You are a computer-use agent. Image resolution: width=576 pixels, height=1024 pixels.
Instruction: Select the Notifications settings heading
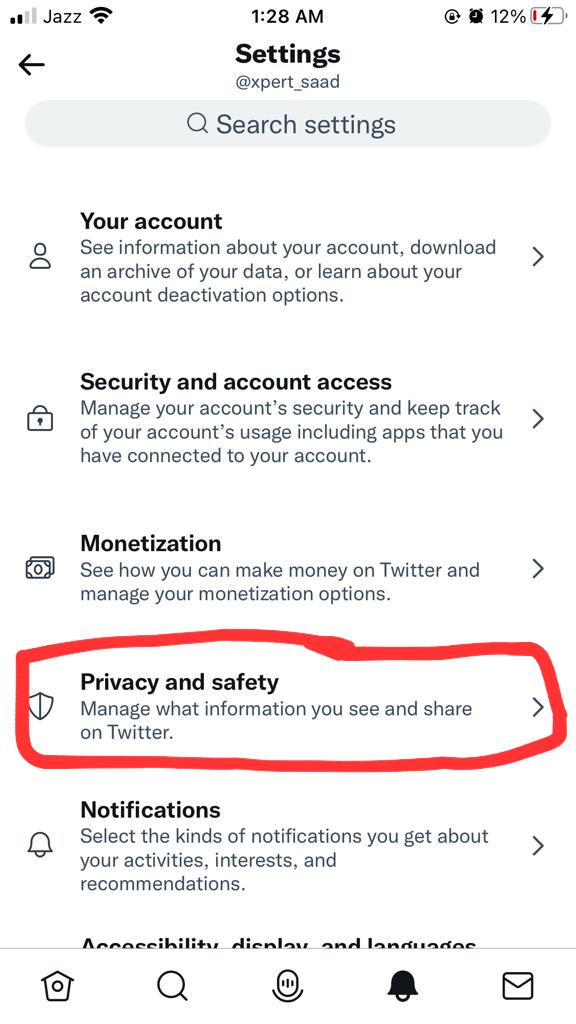click(150, 810)
